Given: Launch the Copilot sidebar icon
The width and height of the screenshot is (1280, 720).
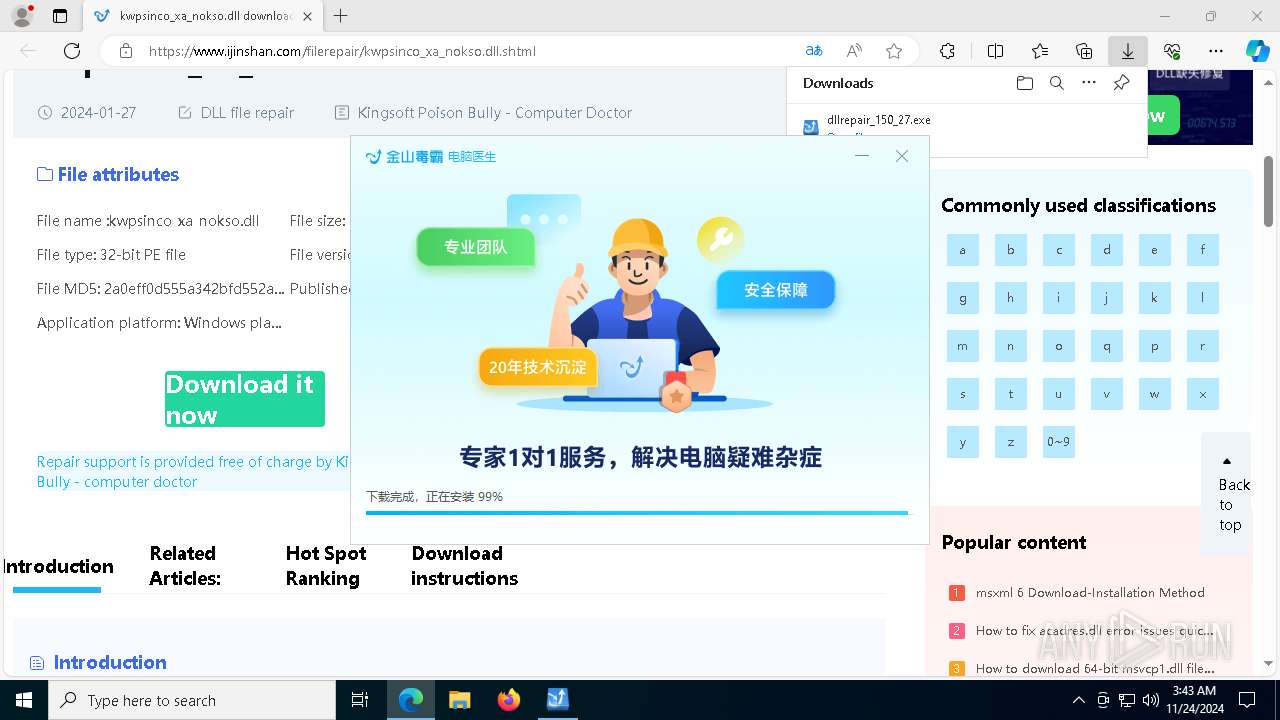Looking at the screenshot, I should point(1257,51).
